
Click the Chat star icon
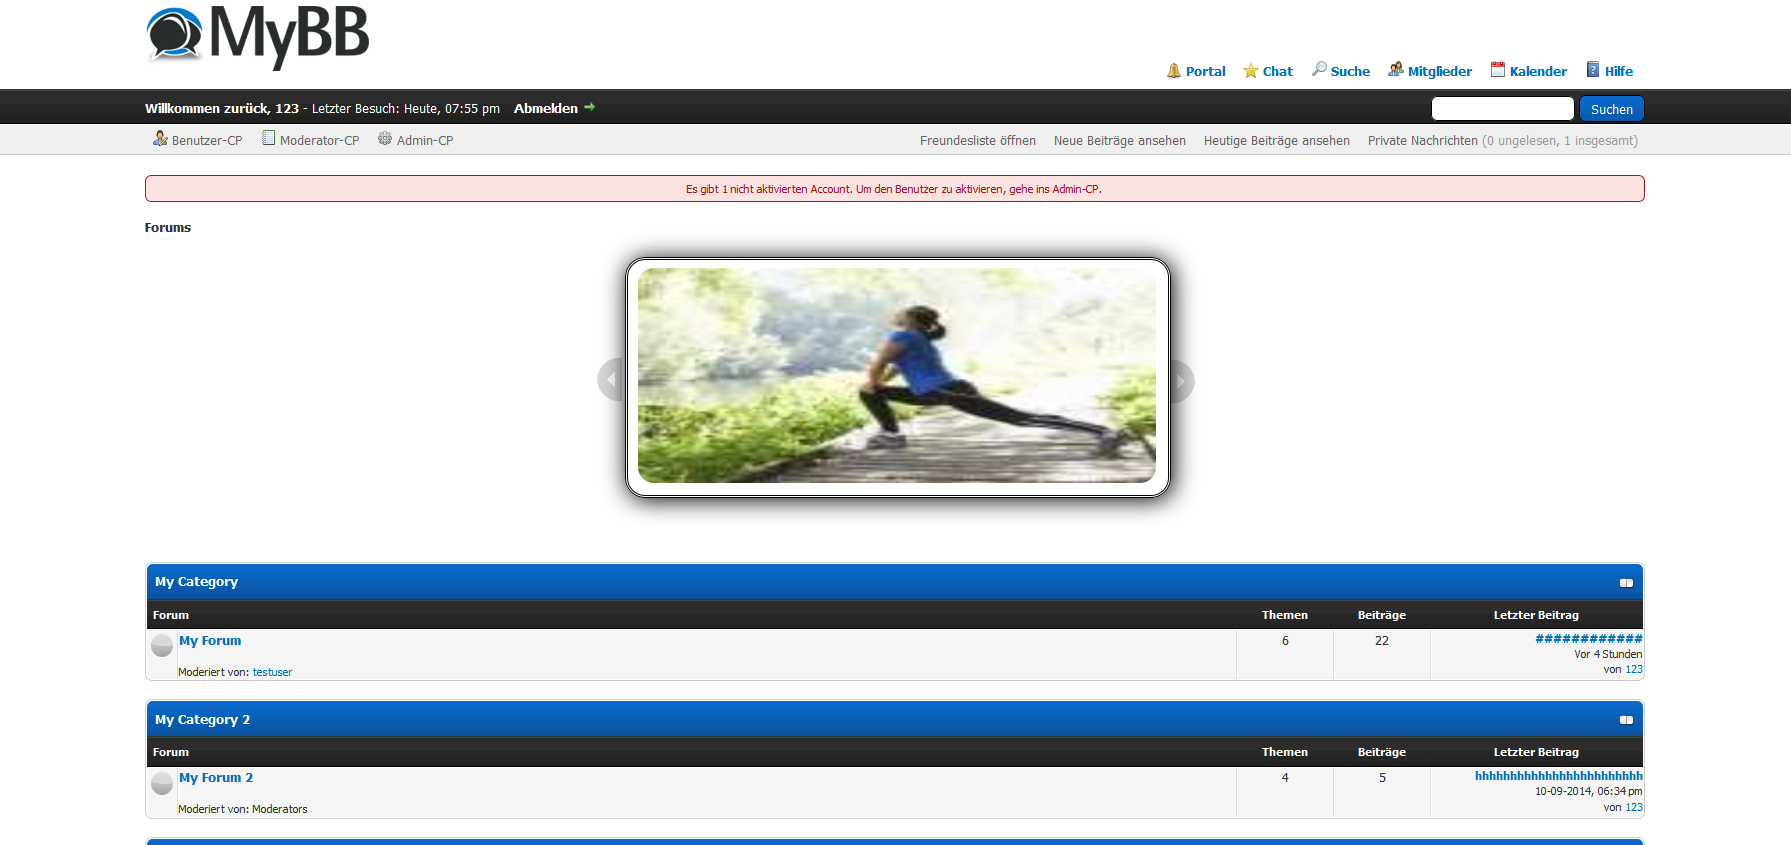pos(1250,71)
